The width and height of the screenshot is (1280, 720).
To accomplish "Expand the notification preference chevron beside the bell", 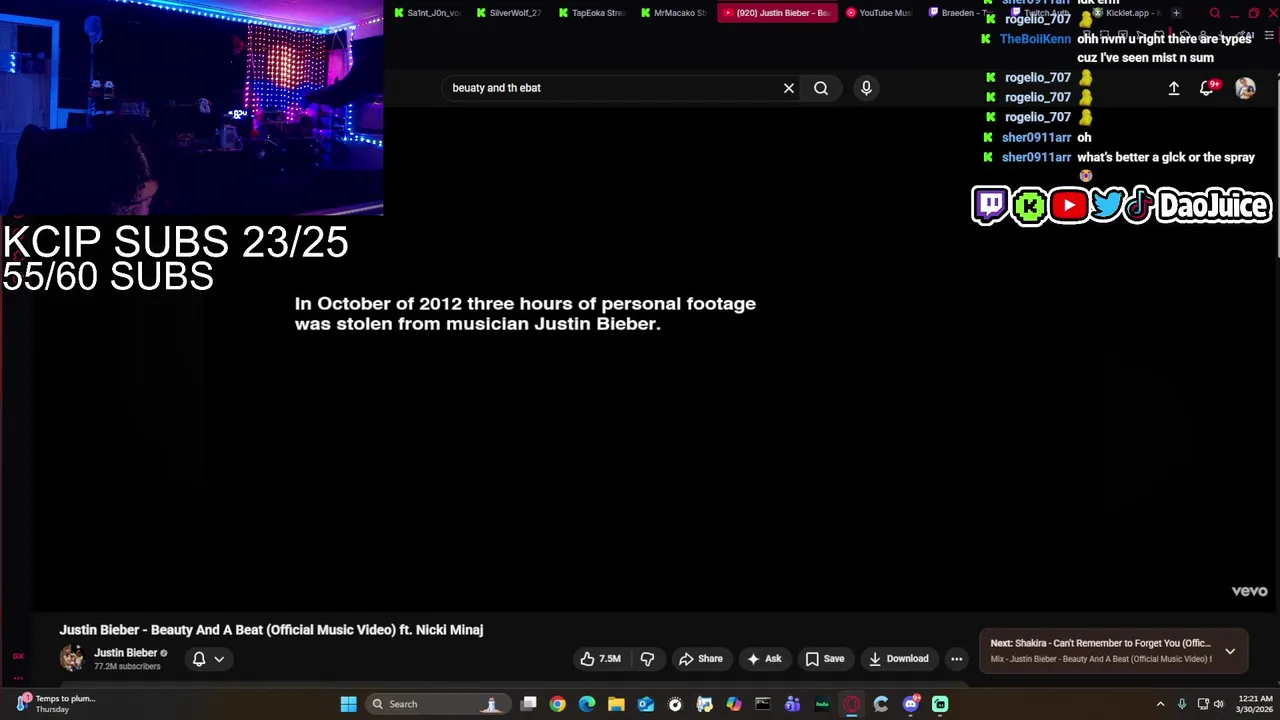I will (219, 659).
